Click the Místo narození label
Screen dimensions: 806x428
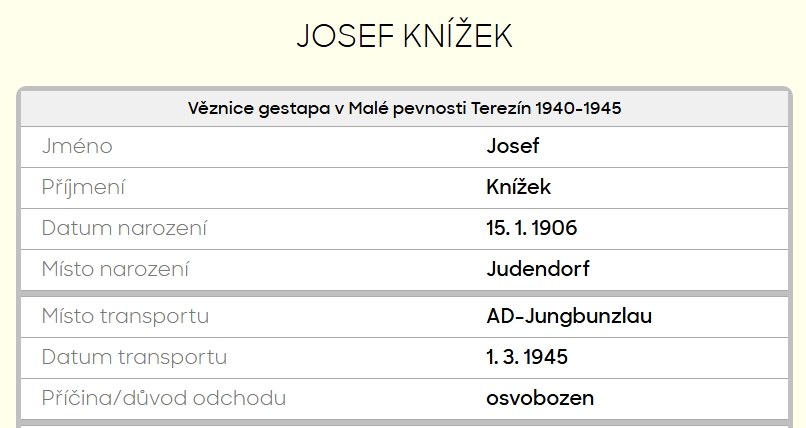tap(115, 269)
